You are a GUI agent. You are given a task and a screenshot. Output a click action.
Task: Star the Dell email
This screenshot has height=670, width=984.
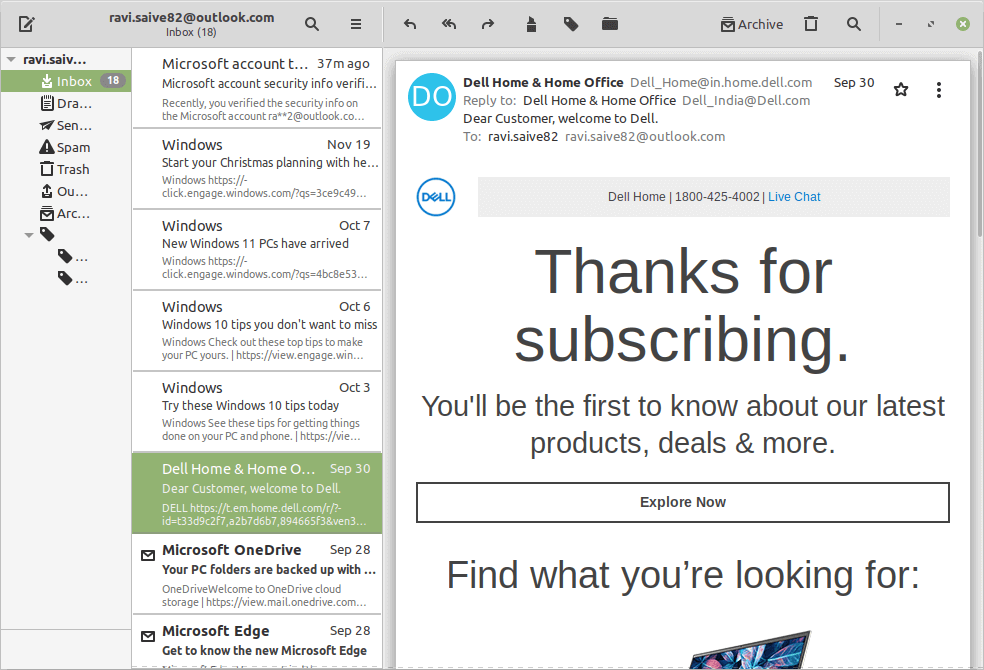[x=901, y=90]
